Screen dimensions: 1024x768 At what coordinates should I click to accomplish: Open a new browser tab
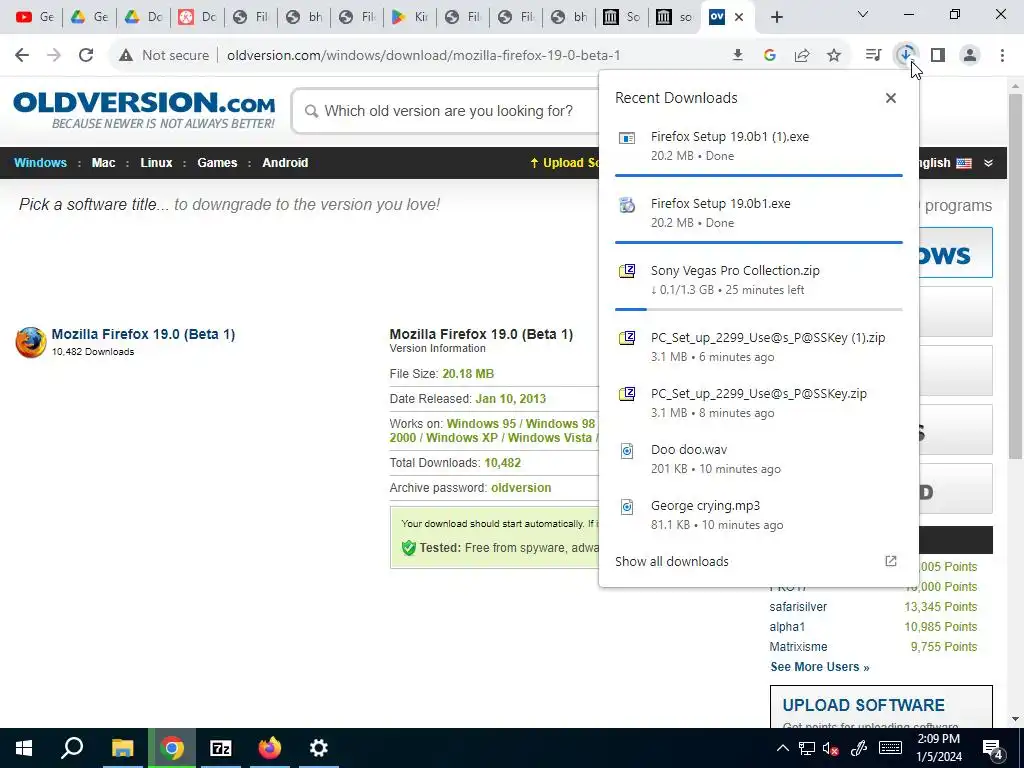tap(776, 18)
